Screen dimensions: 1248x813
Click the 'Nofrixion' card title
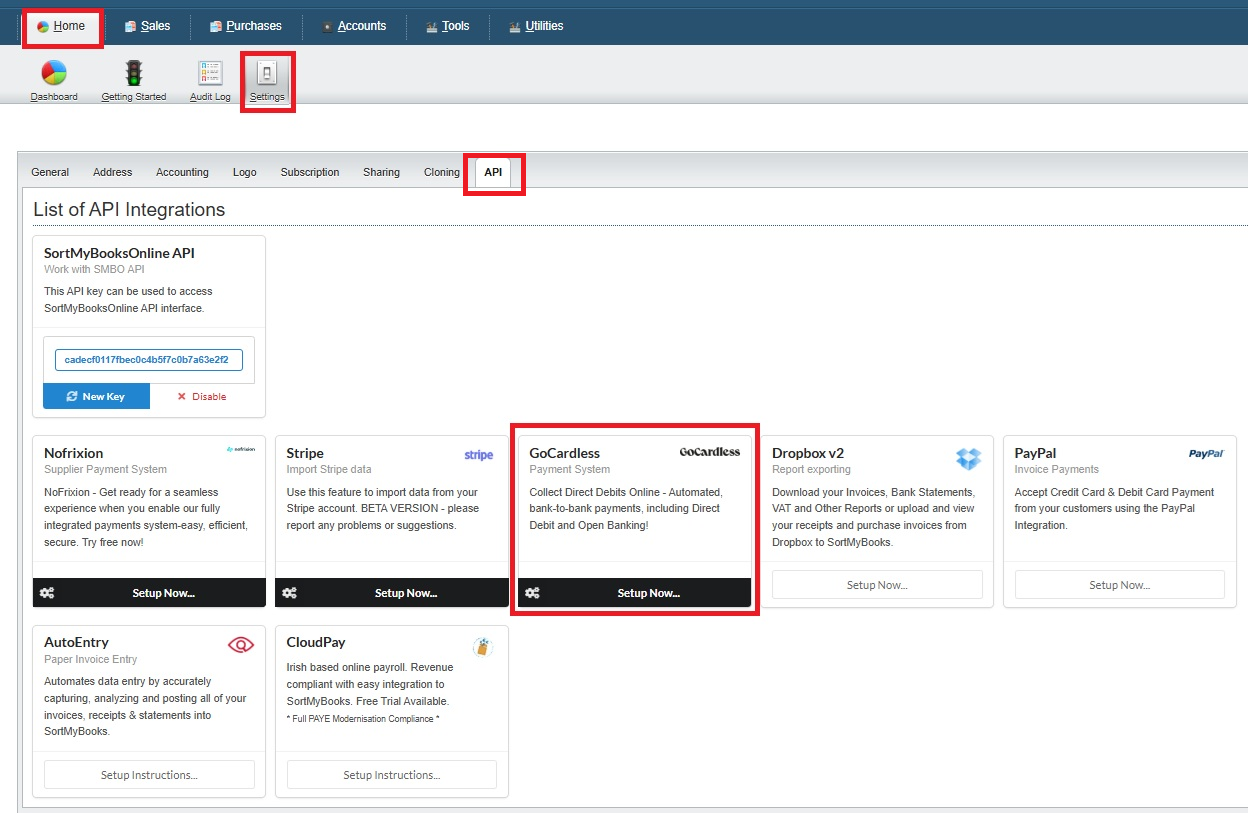74,453
